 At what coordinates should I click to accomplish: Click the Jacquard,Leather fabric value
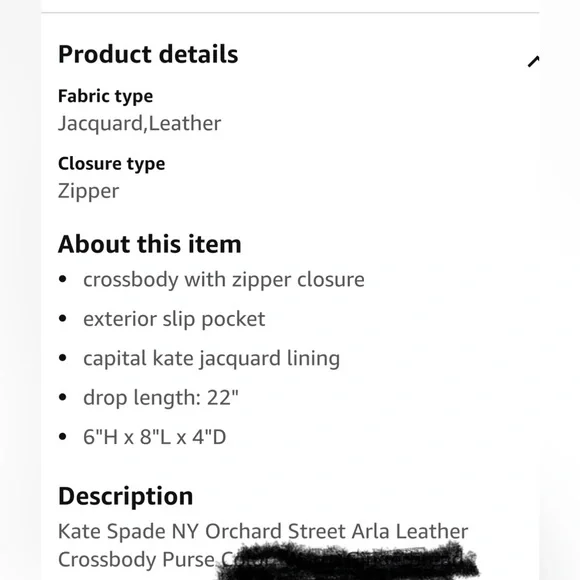coord(139,124)
